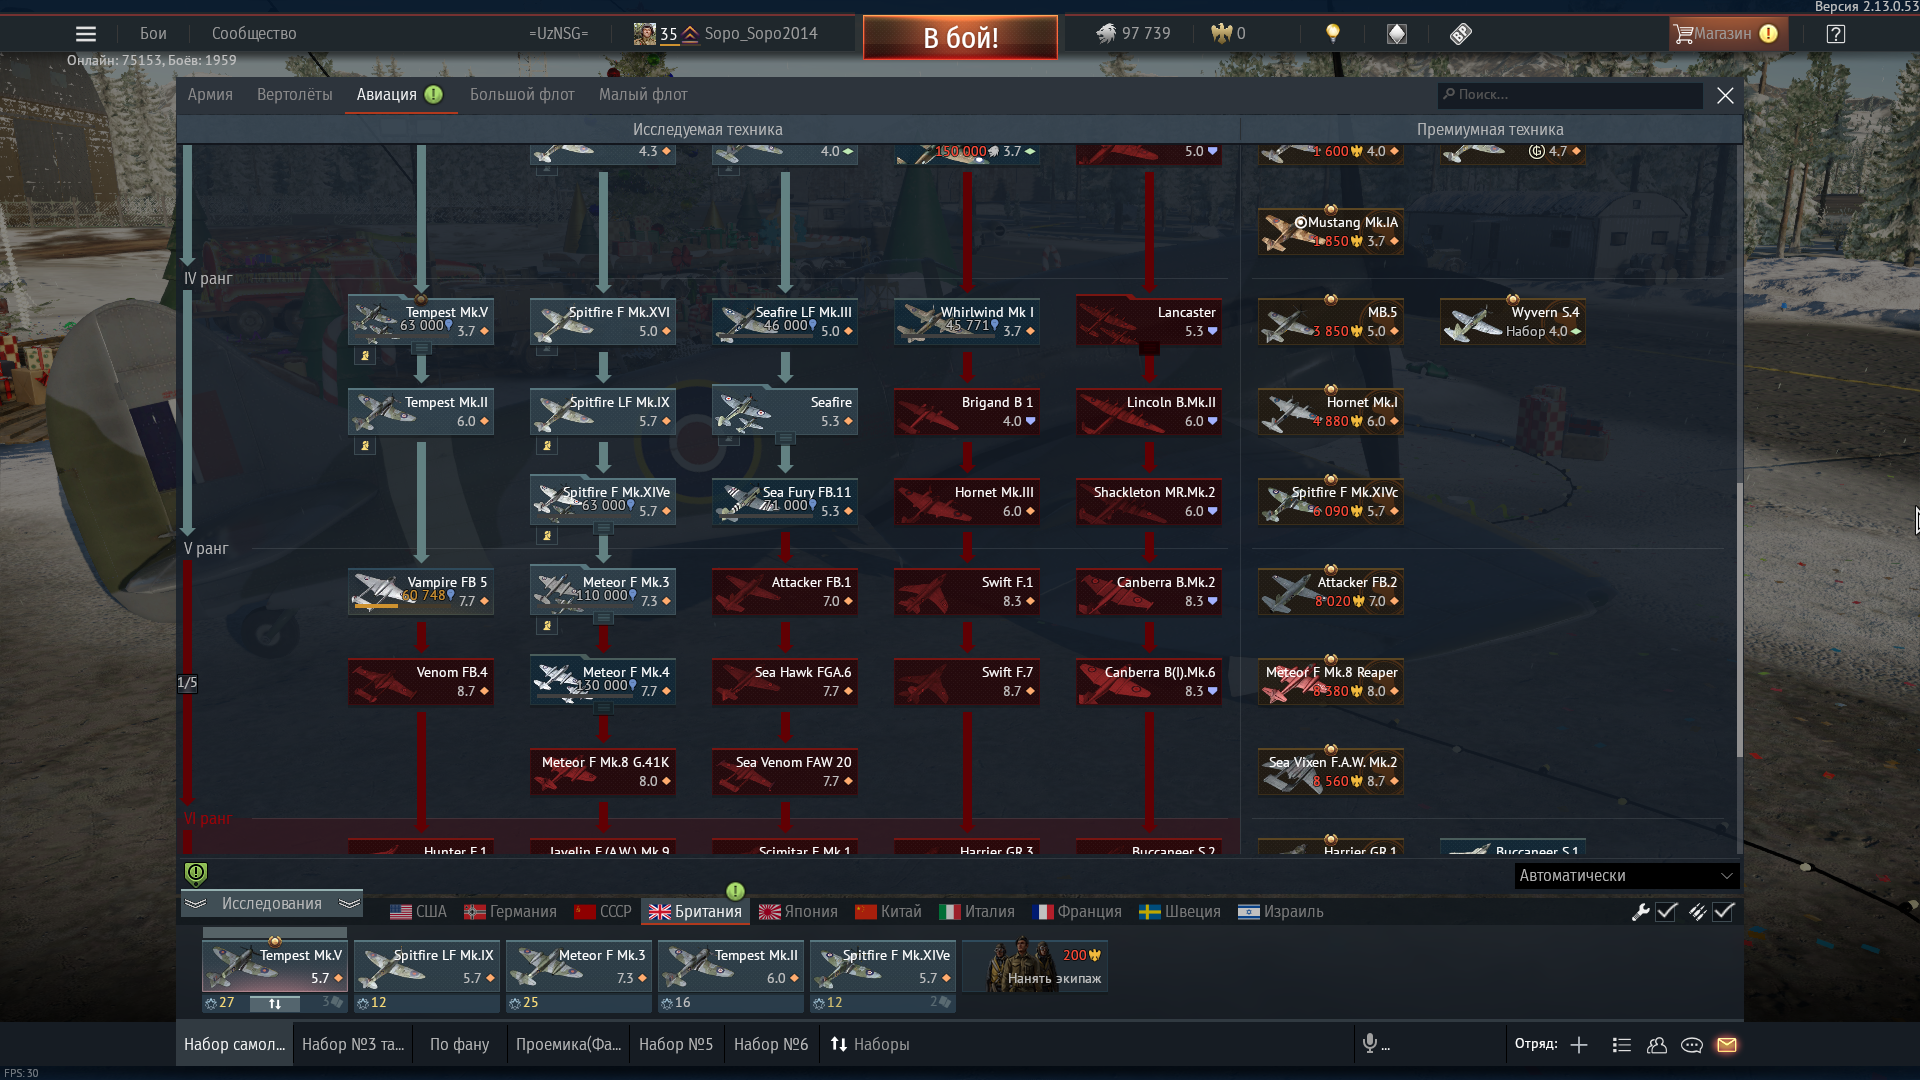
Task: Open the Наборы presets list
Action: click(x=870, y=1044)
